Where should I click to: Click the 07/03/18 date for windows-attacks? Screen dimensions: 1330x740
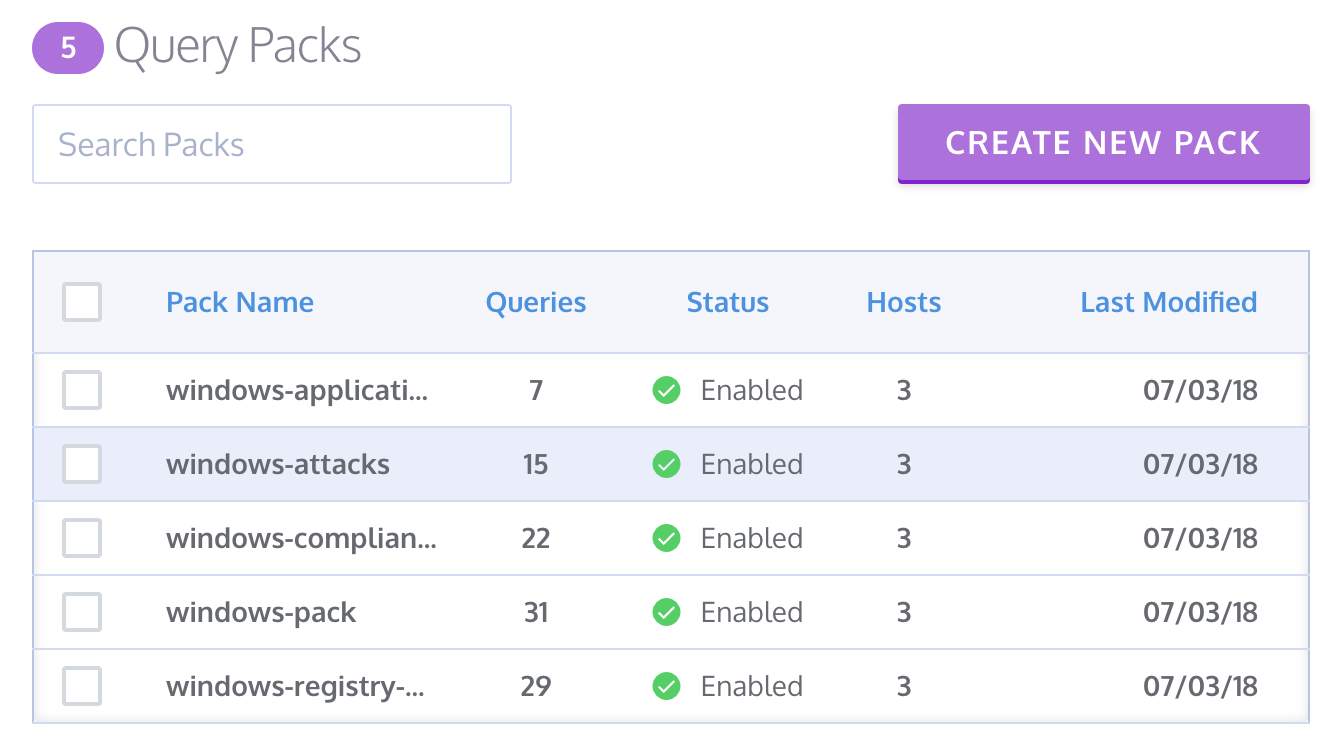tap(1200, 464)
